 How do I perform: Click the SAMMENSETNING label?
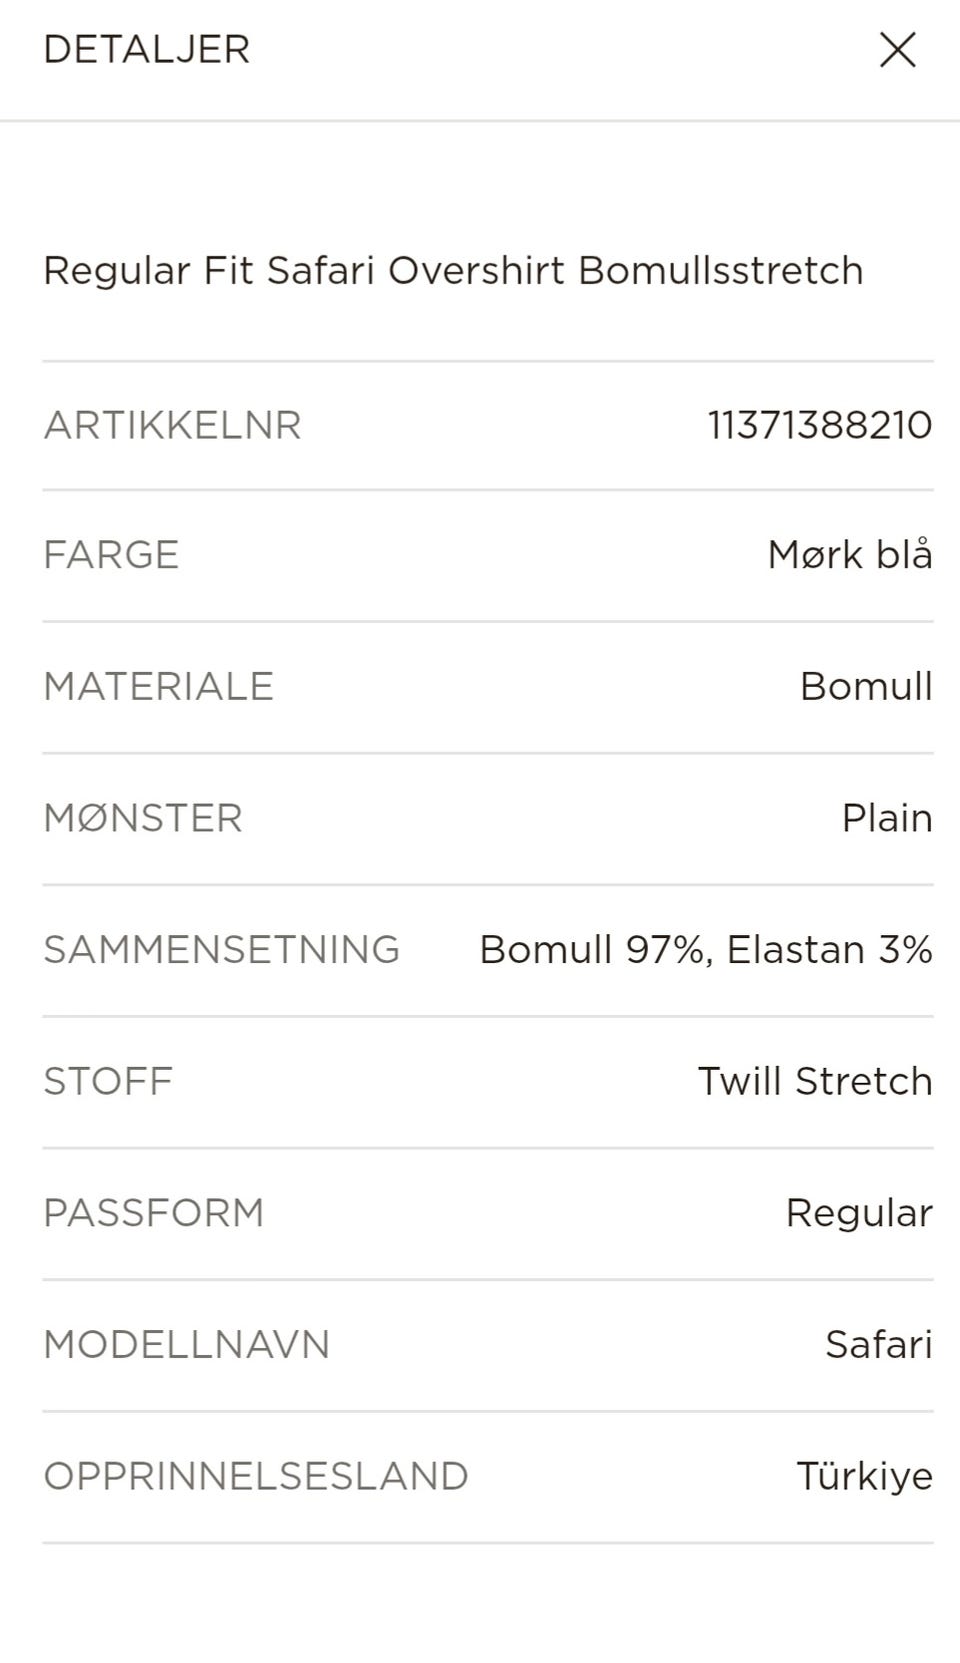[x=221, y=949]
